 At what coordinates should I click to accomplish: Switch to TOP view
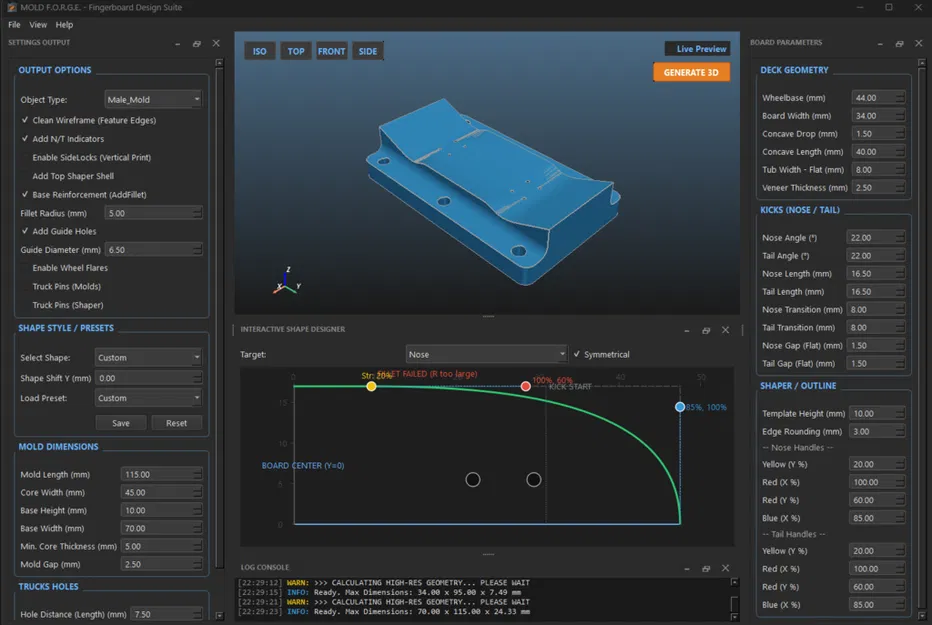click(x=296, y=51)
